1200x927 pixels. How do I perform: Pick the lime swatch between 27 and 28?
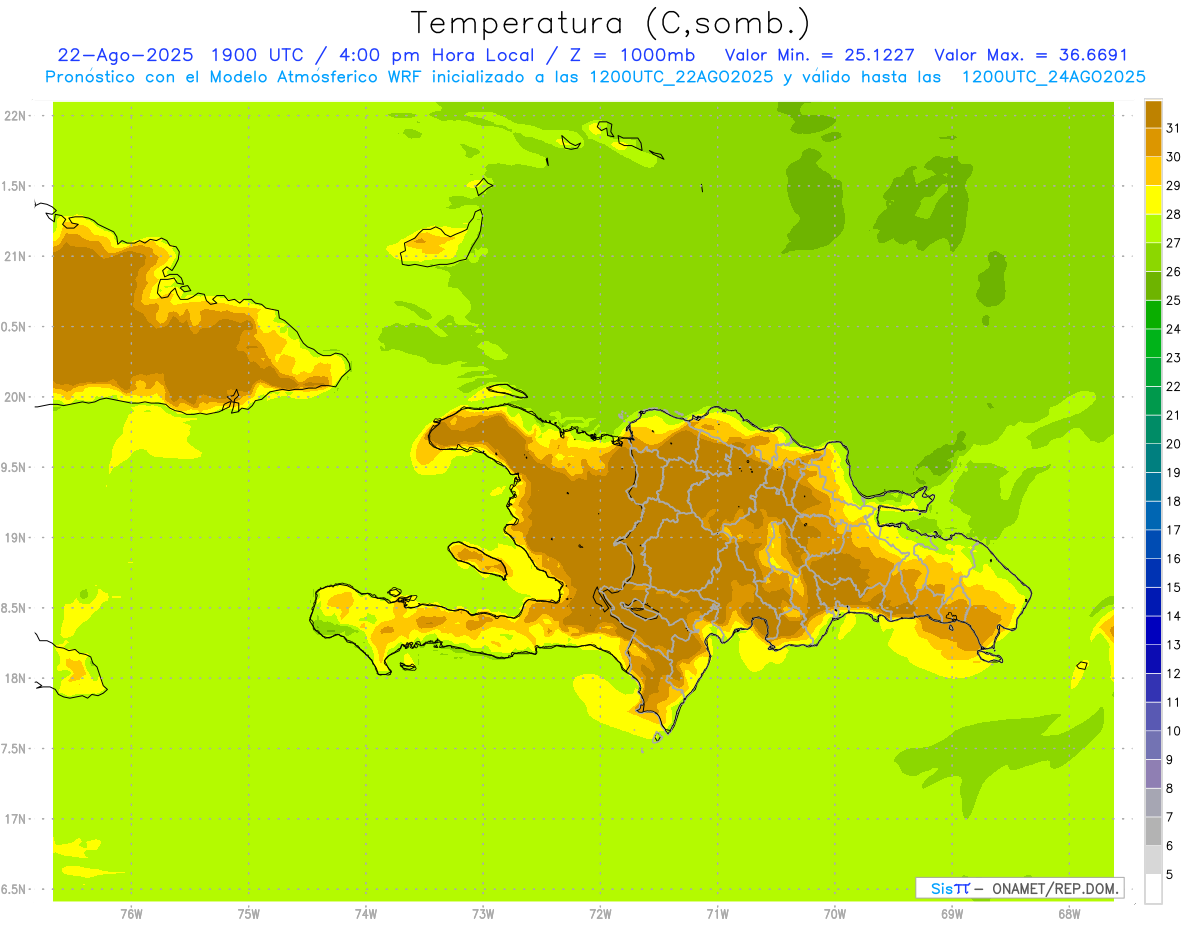[1153, 229]
